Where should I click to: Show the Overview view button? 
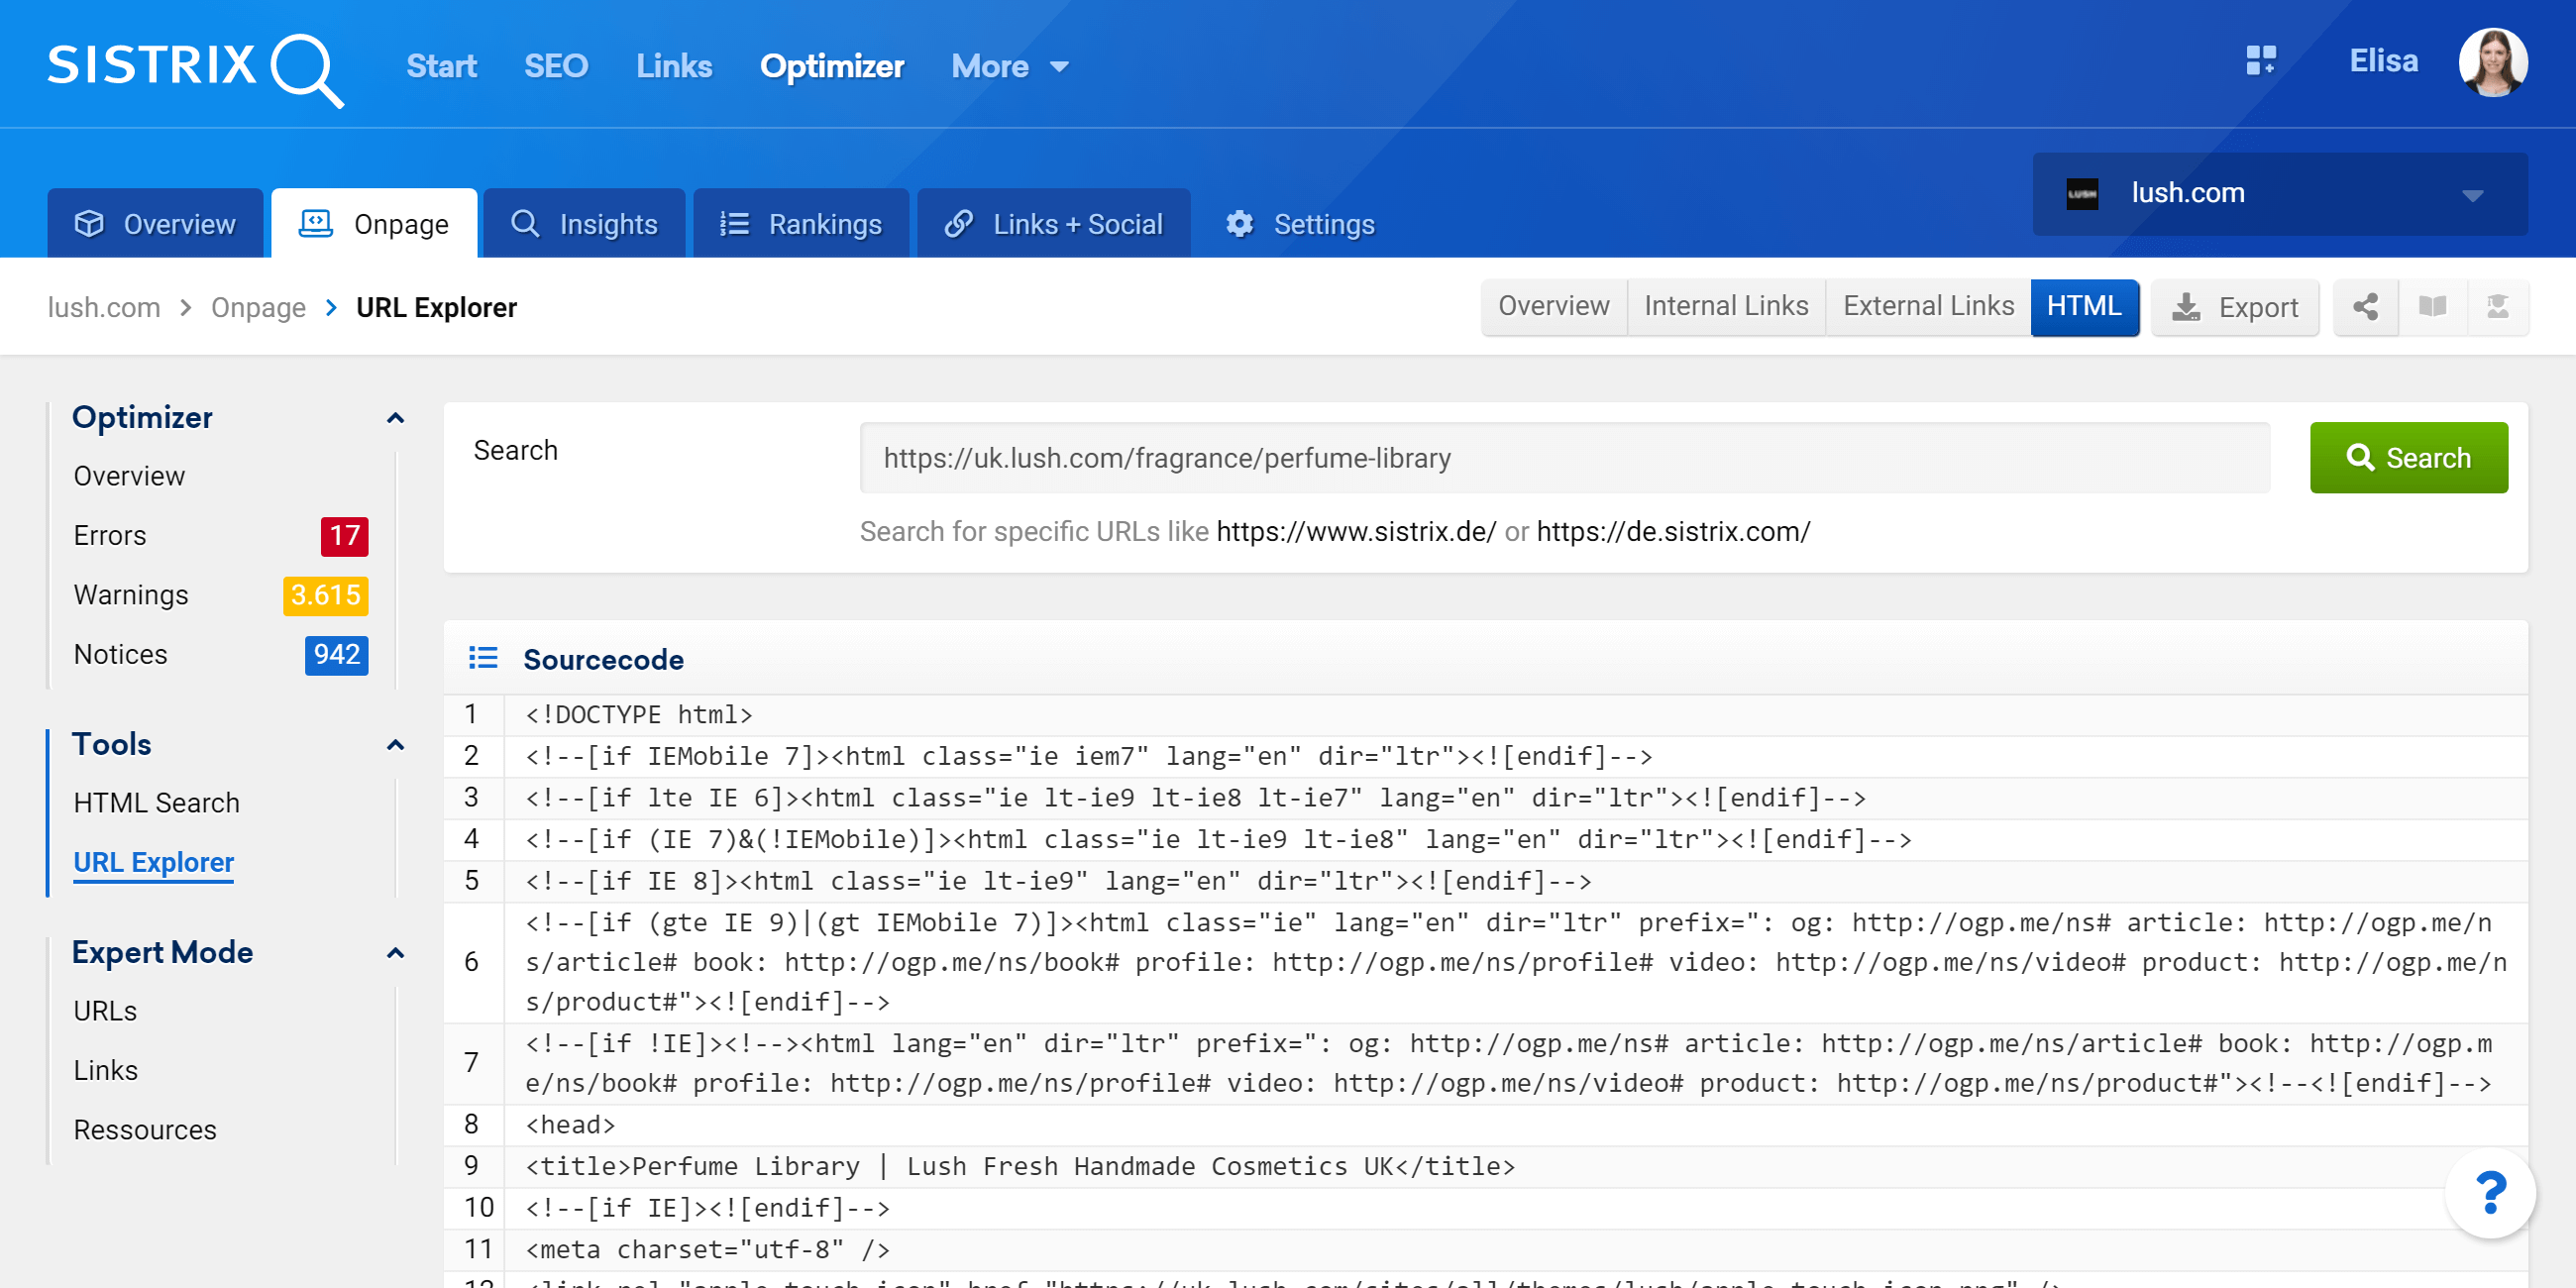pos(1553,306)
